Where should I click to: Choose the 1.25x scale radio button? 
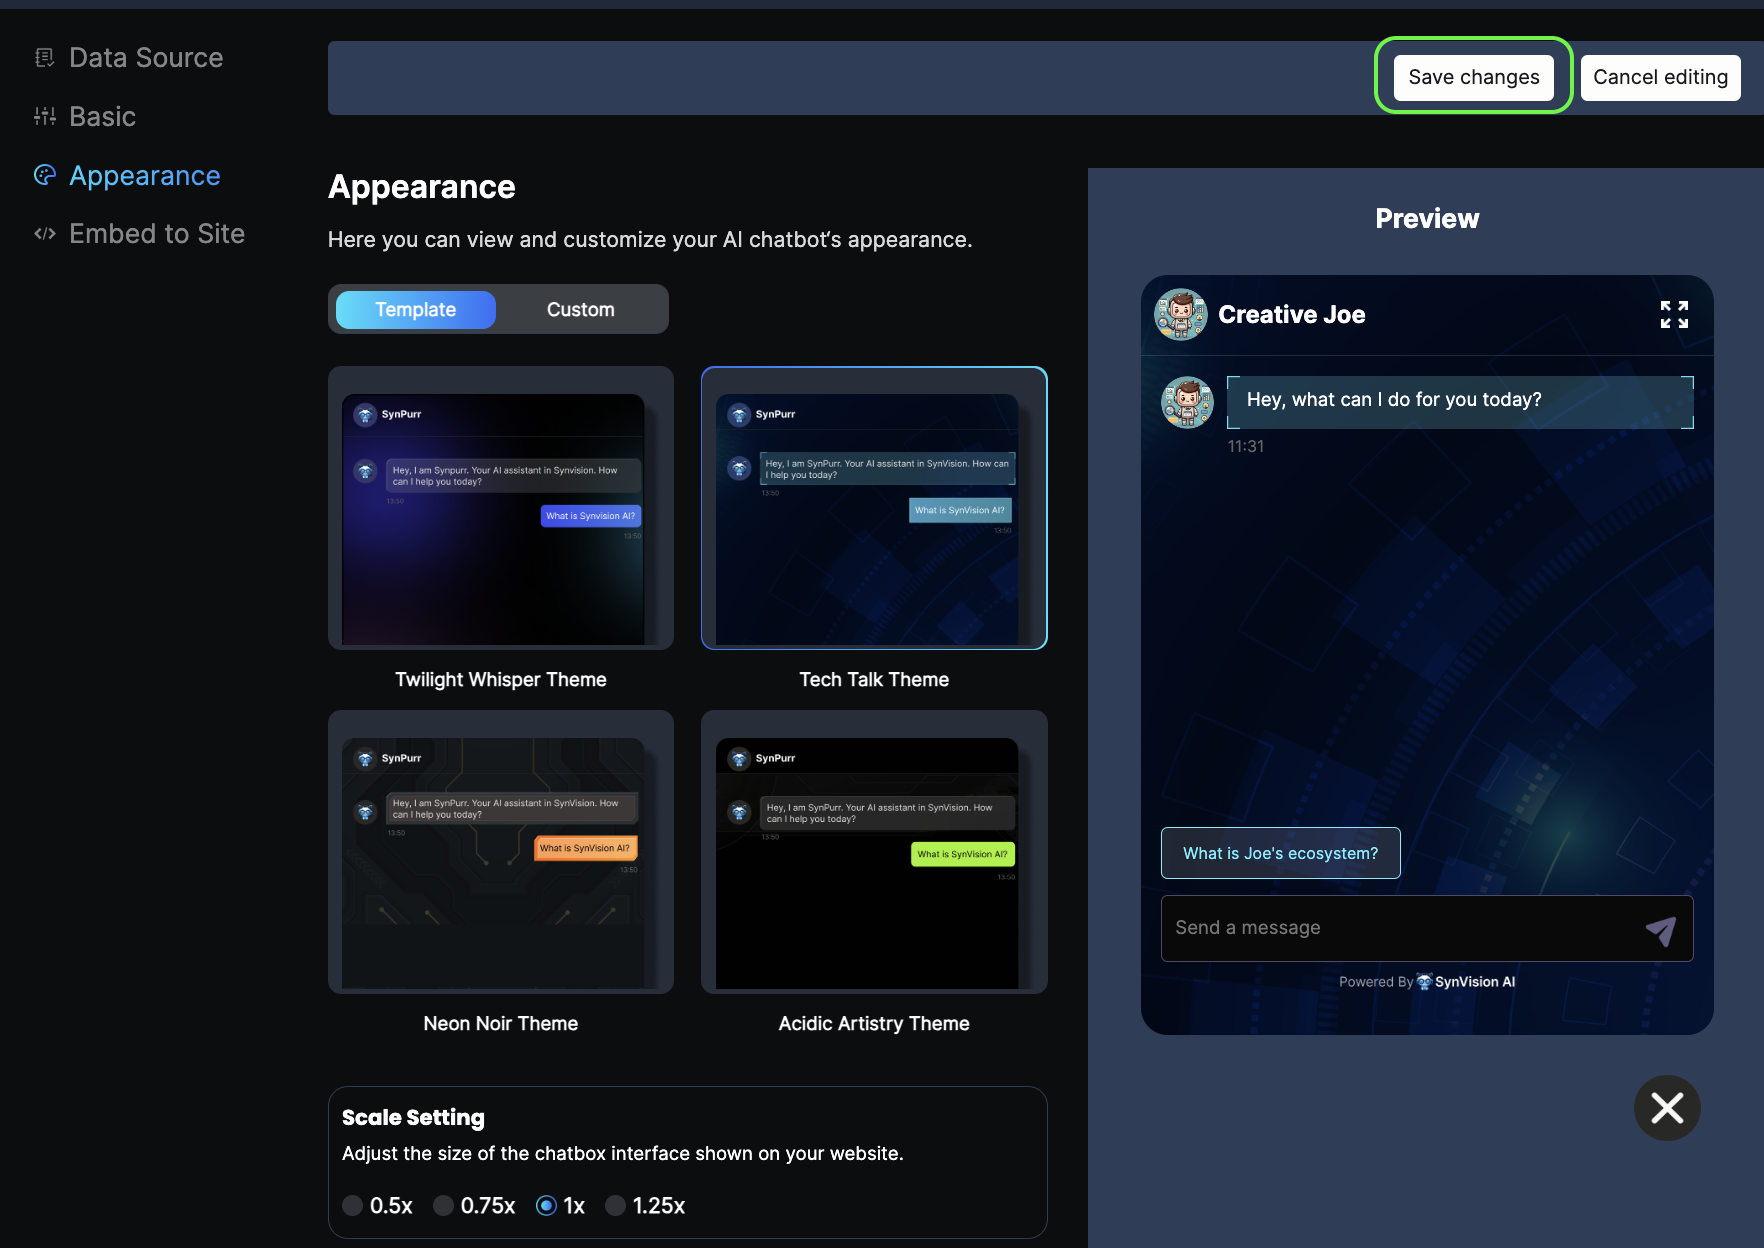click(616, 1206)
